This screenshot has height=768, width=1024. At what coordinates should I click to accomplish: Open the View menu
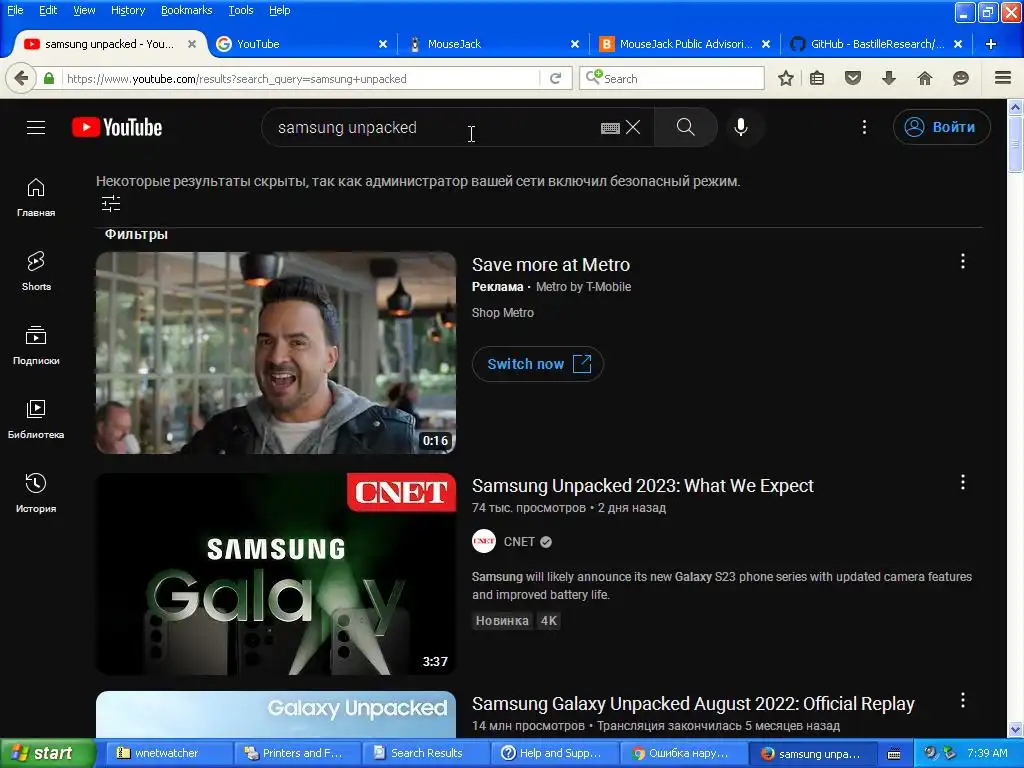click(x=84, y=10)
